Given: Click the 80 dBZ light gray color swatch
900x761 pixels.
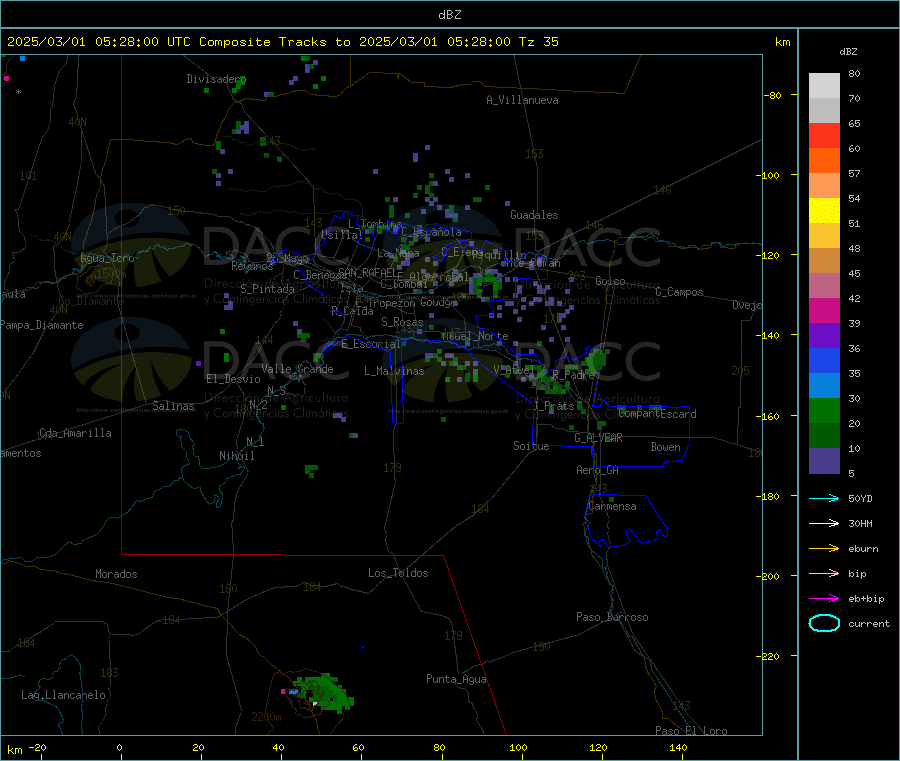Looking at the screenshot, I should point(824,86).
